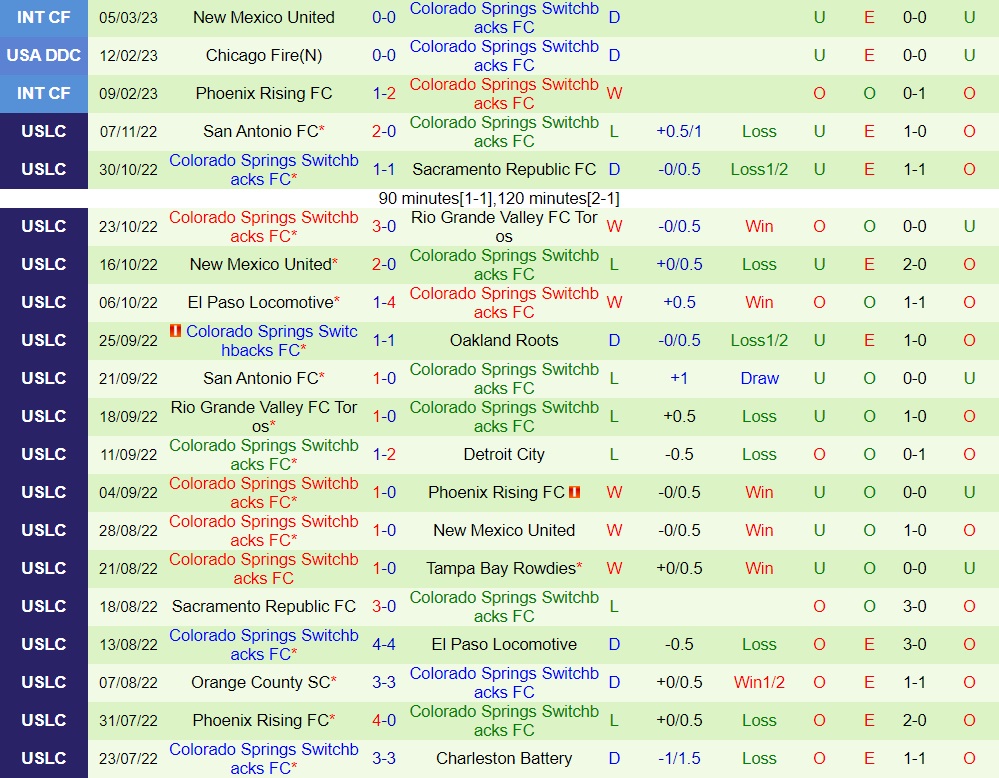Select the date 12/02/23
999x778 pixels.
(x=128, y=55)
